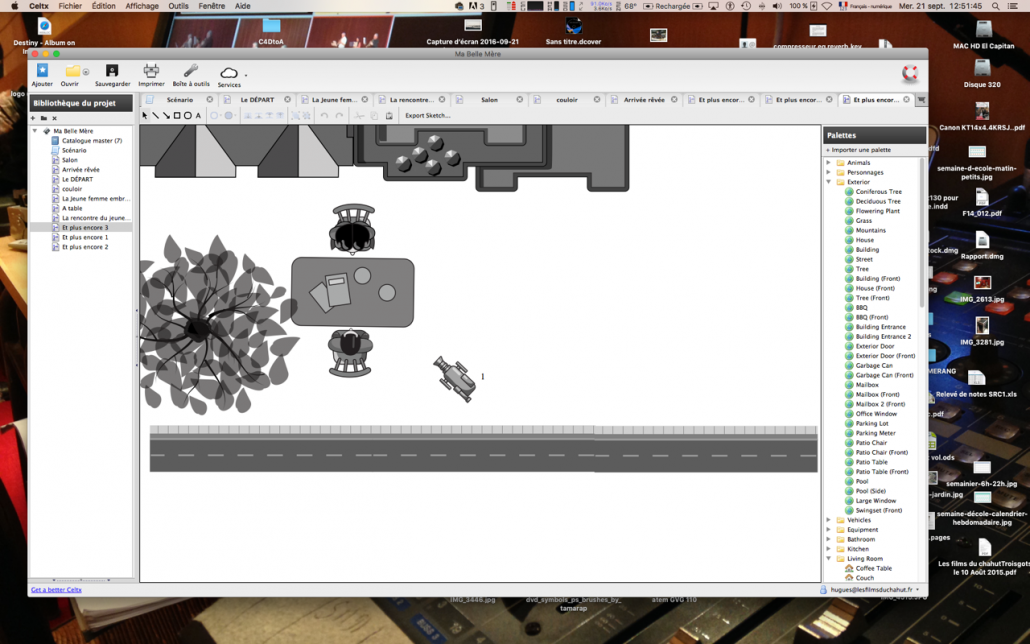Cut selection with scissors icon
Viewport: 1030px width, 644px height.
pos(359,116)
